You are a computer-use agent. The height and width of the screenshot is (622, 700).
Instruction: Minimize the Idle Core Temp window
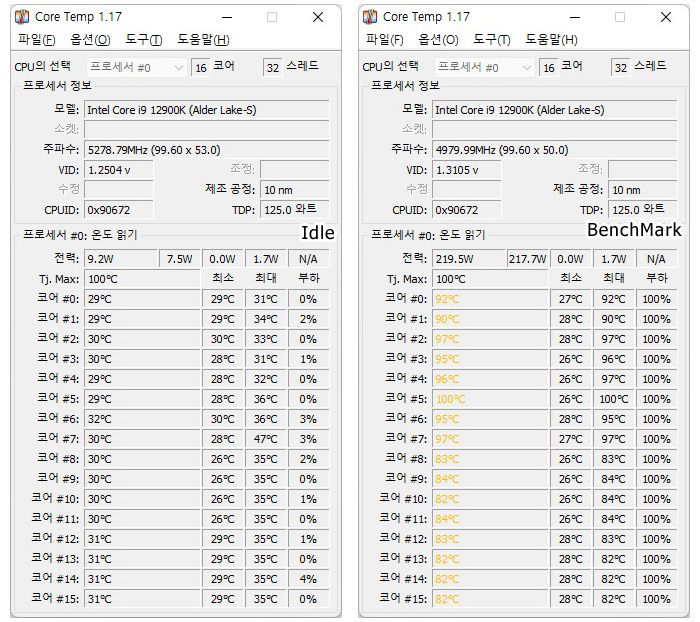pyautogui.click(x=227, y=17)
